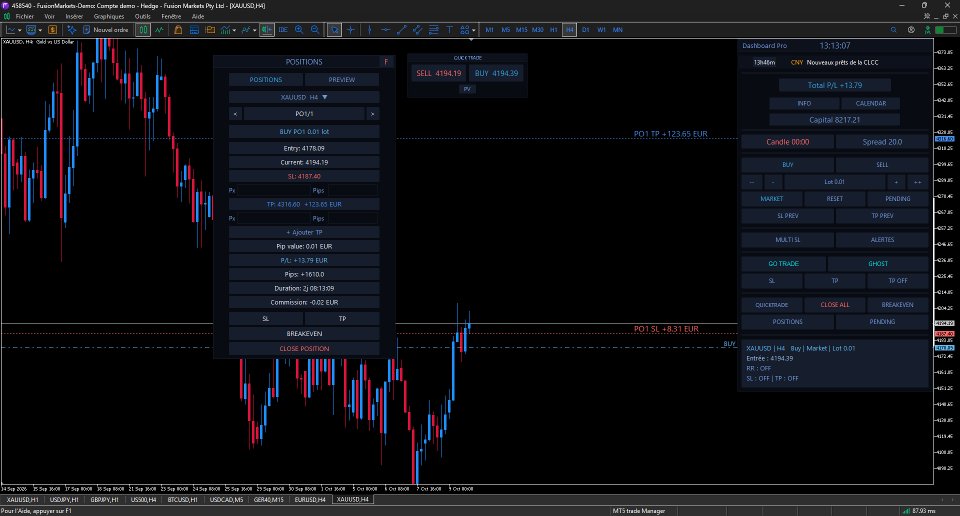Select the PREVIEW tab in Positions panel
Image resolution: width=960 pixels, height=516 pixels.
pos(342,80)
